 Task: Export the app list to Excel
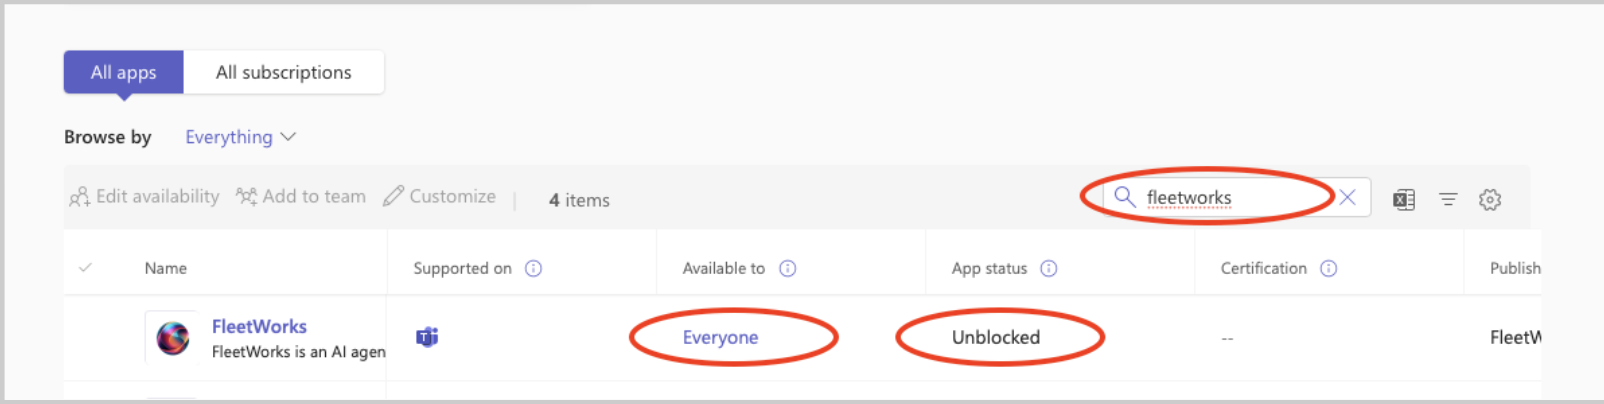pyautogui.click(x=1404, y=200)
